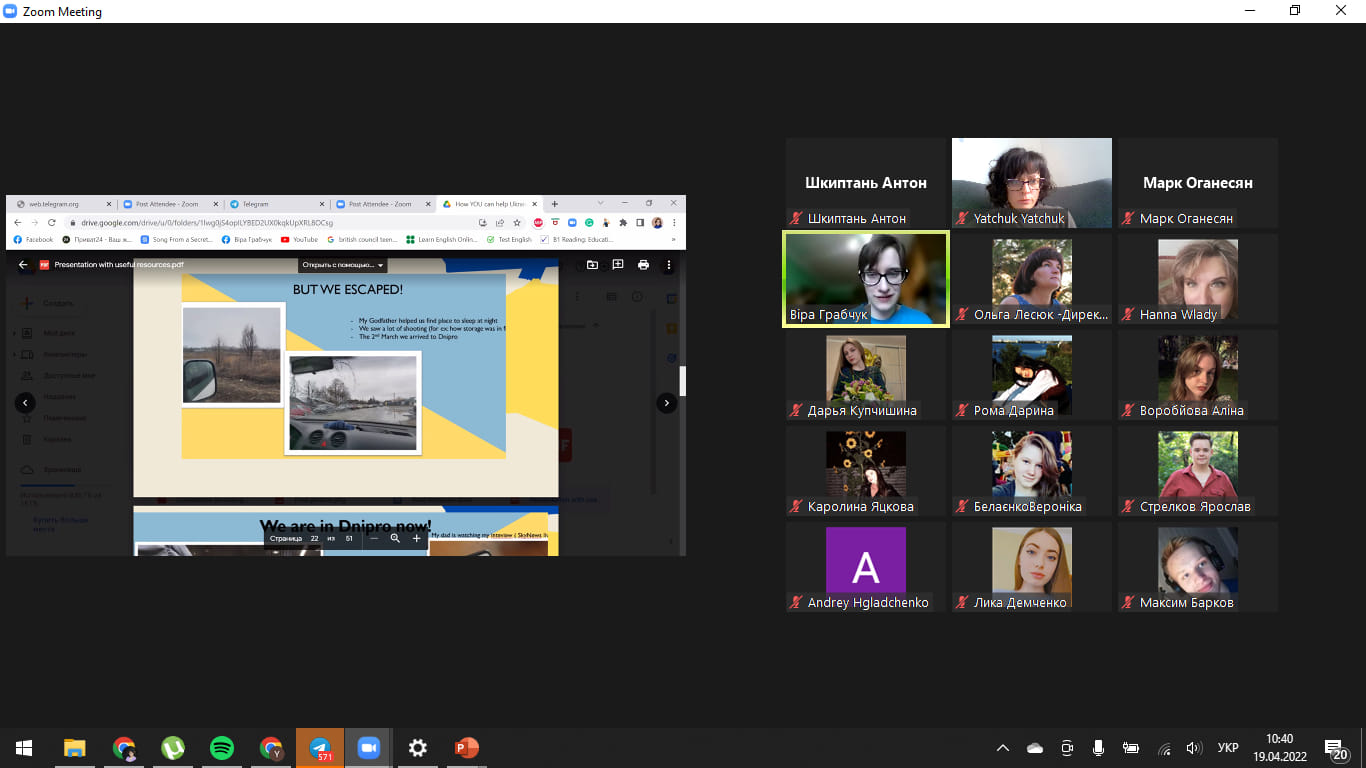Expand the bookmarks overflow chevron

coord(673,240)
